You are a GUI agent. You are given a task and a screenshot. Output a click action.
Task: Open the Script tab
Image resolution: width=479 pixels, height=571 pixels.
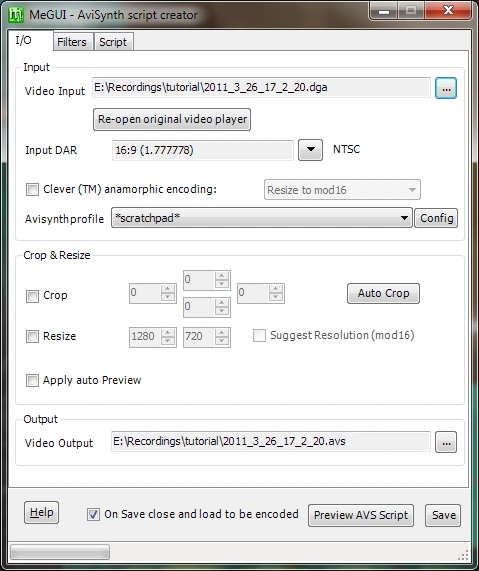pyautogui.click(x=113, y=42)
